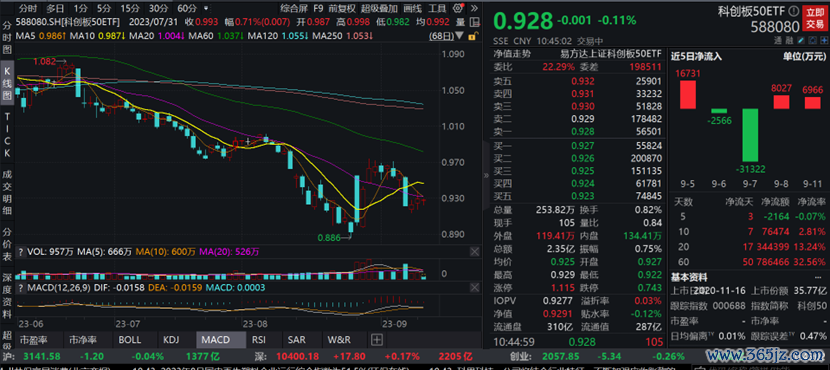This screenshot has height=370, width=830.
Task: Click the info icon beside 科创板50ETF
Action: (x=794, y=11)
